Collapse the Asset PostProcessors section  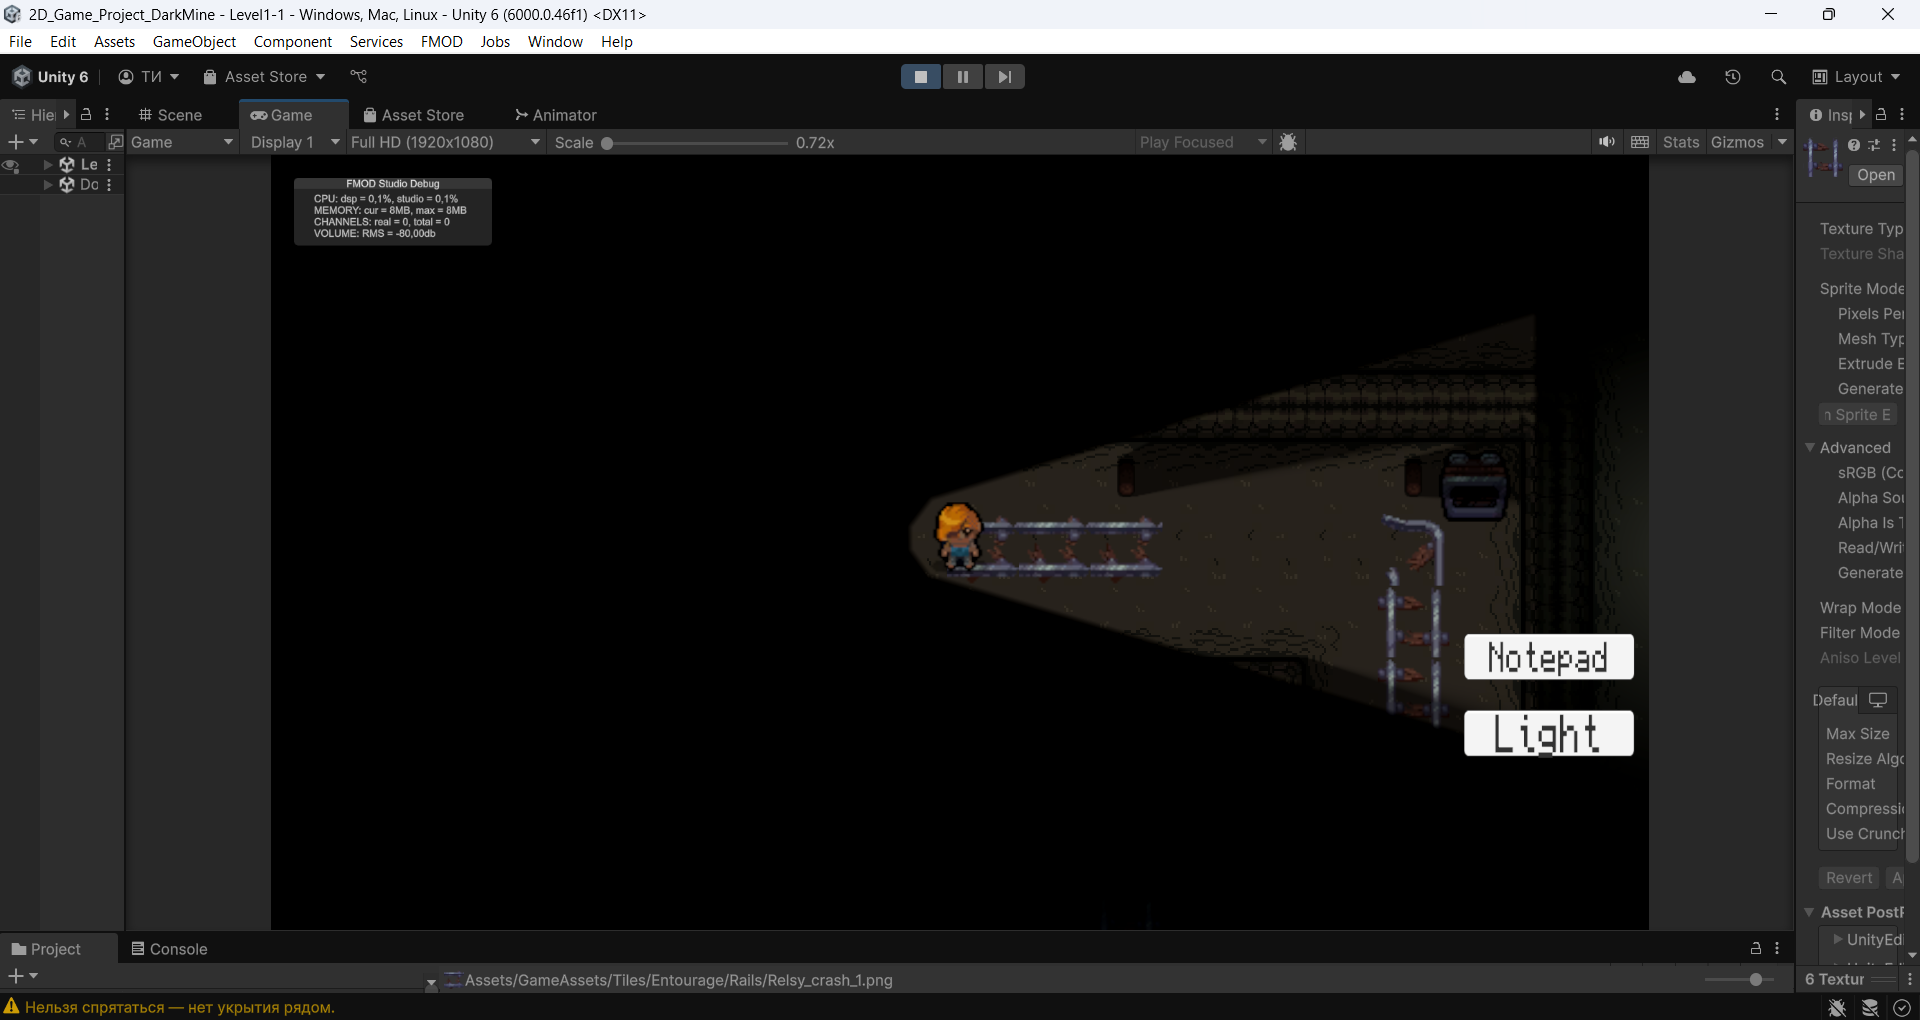(1810, 912)
